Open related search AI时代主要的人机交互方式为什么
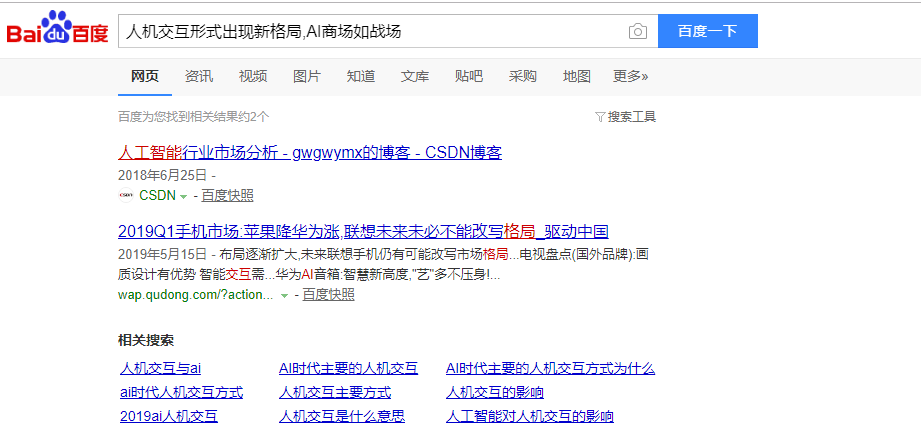Viewport: 921px width, 448px height. pos(550,369)
